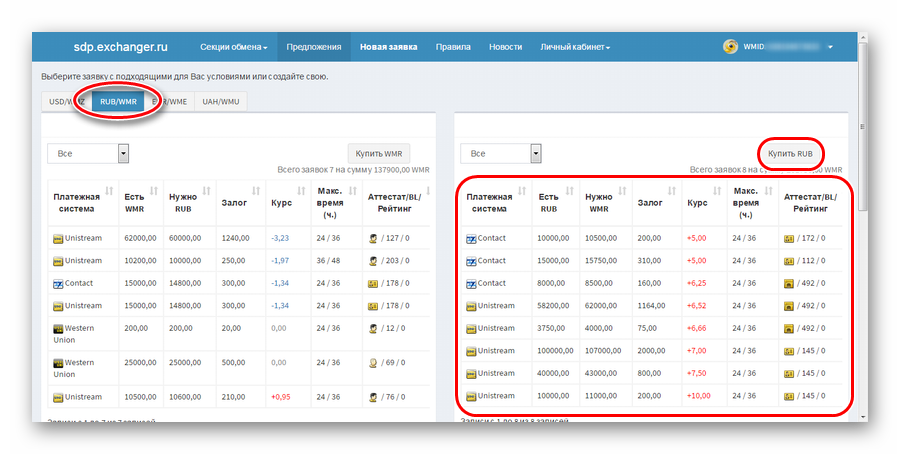Click the Купить WMR button
Image resolution: width=900 pixels, height=454 pixels.
coord(379,153)
